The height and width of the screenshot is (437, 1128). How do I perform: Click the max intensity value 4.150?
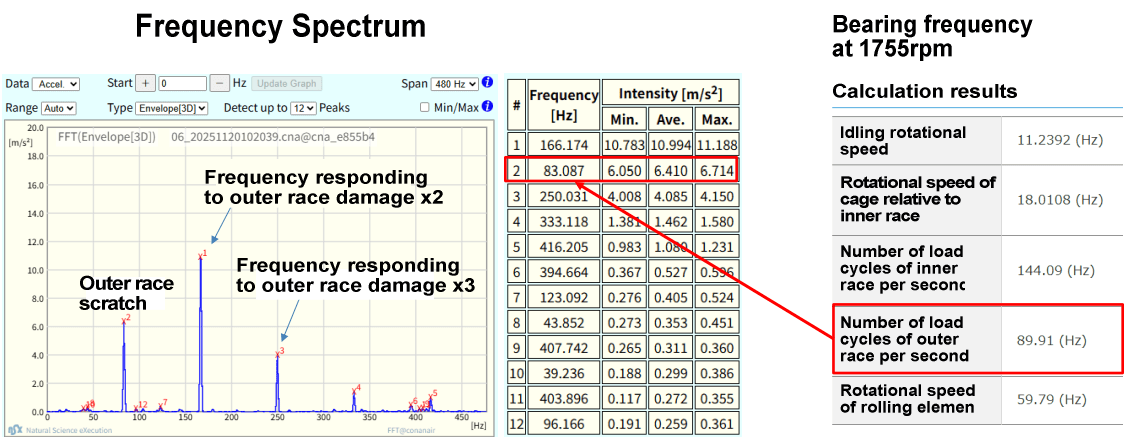point(717,197)
